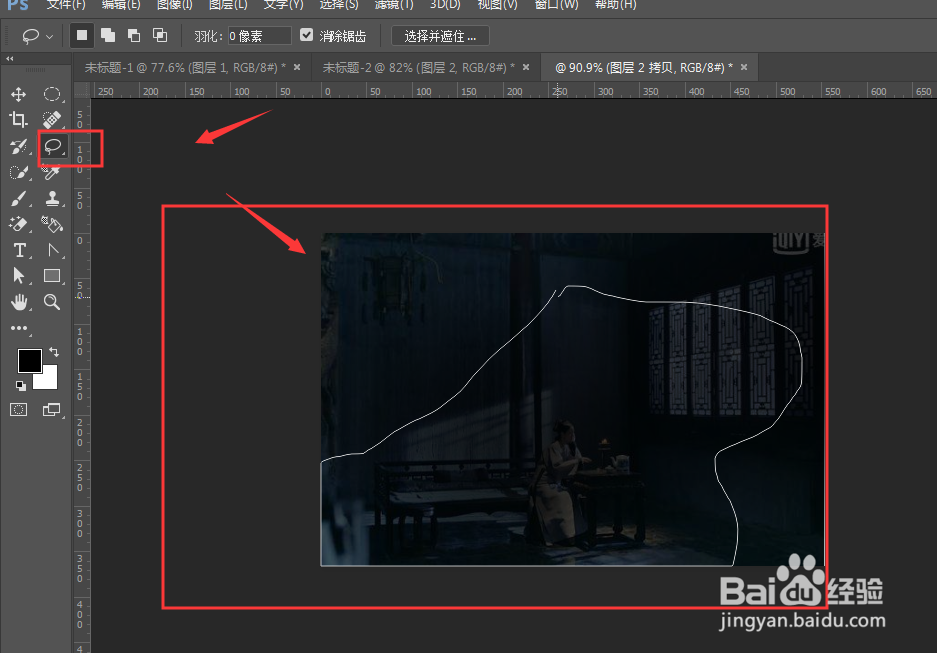Image resolution: width=937 pixels, height=653 pixels.
Task: Select the Hand tool
Action: click(x=19, y=302)
